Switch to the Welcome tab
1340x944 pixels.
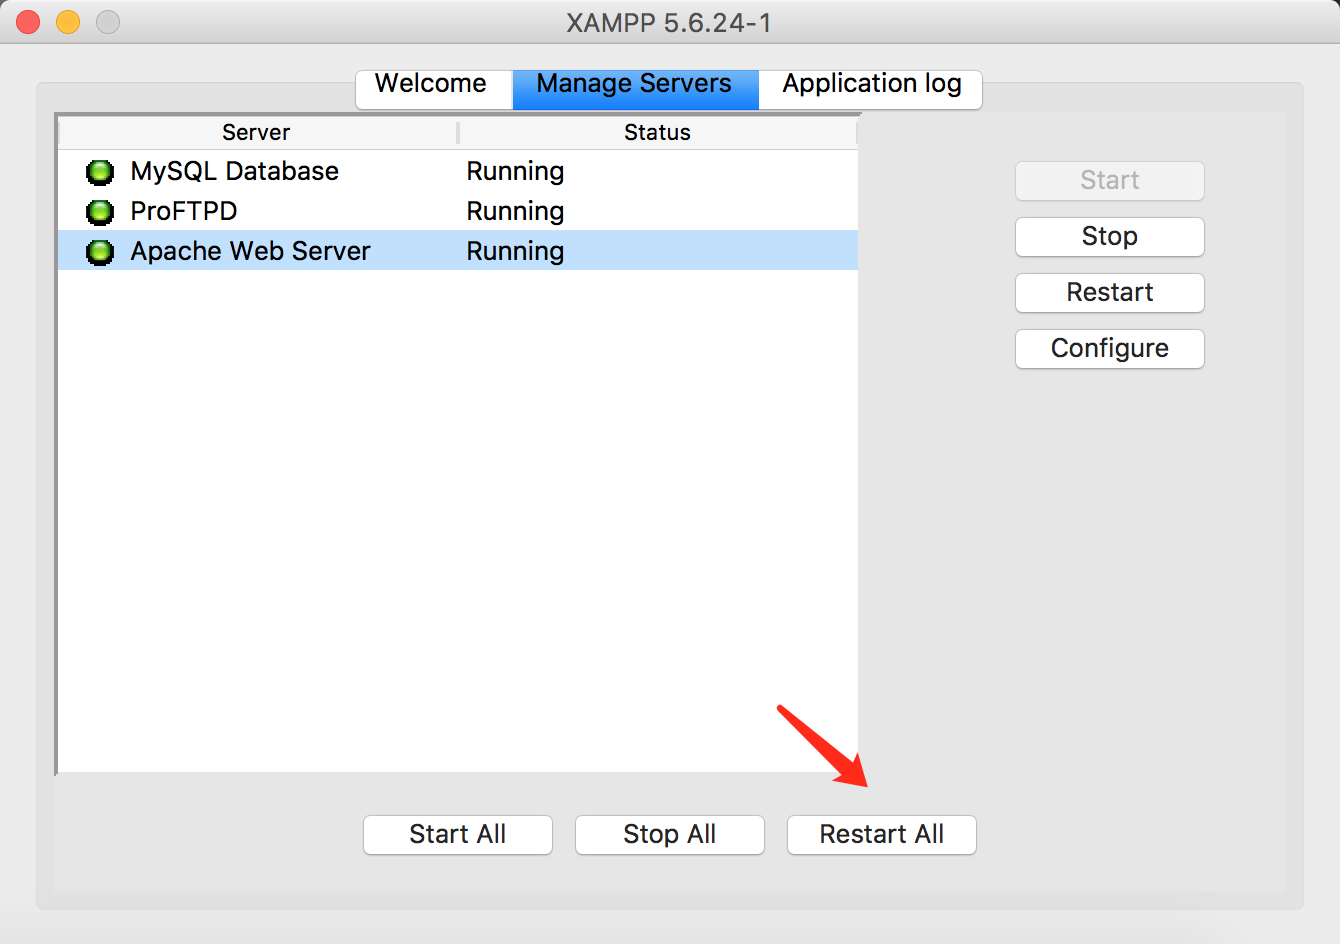(434, 88)
